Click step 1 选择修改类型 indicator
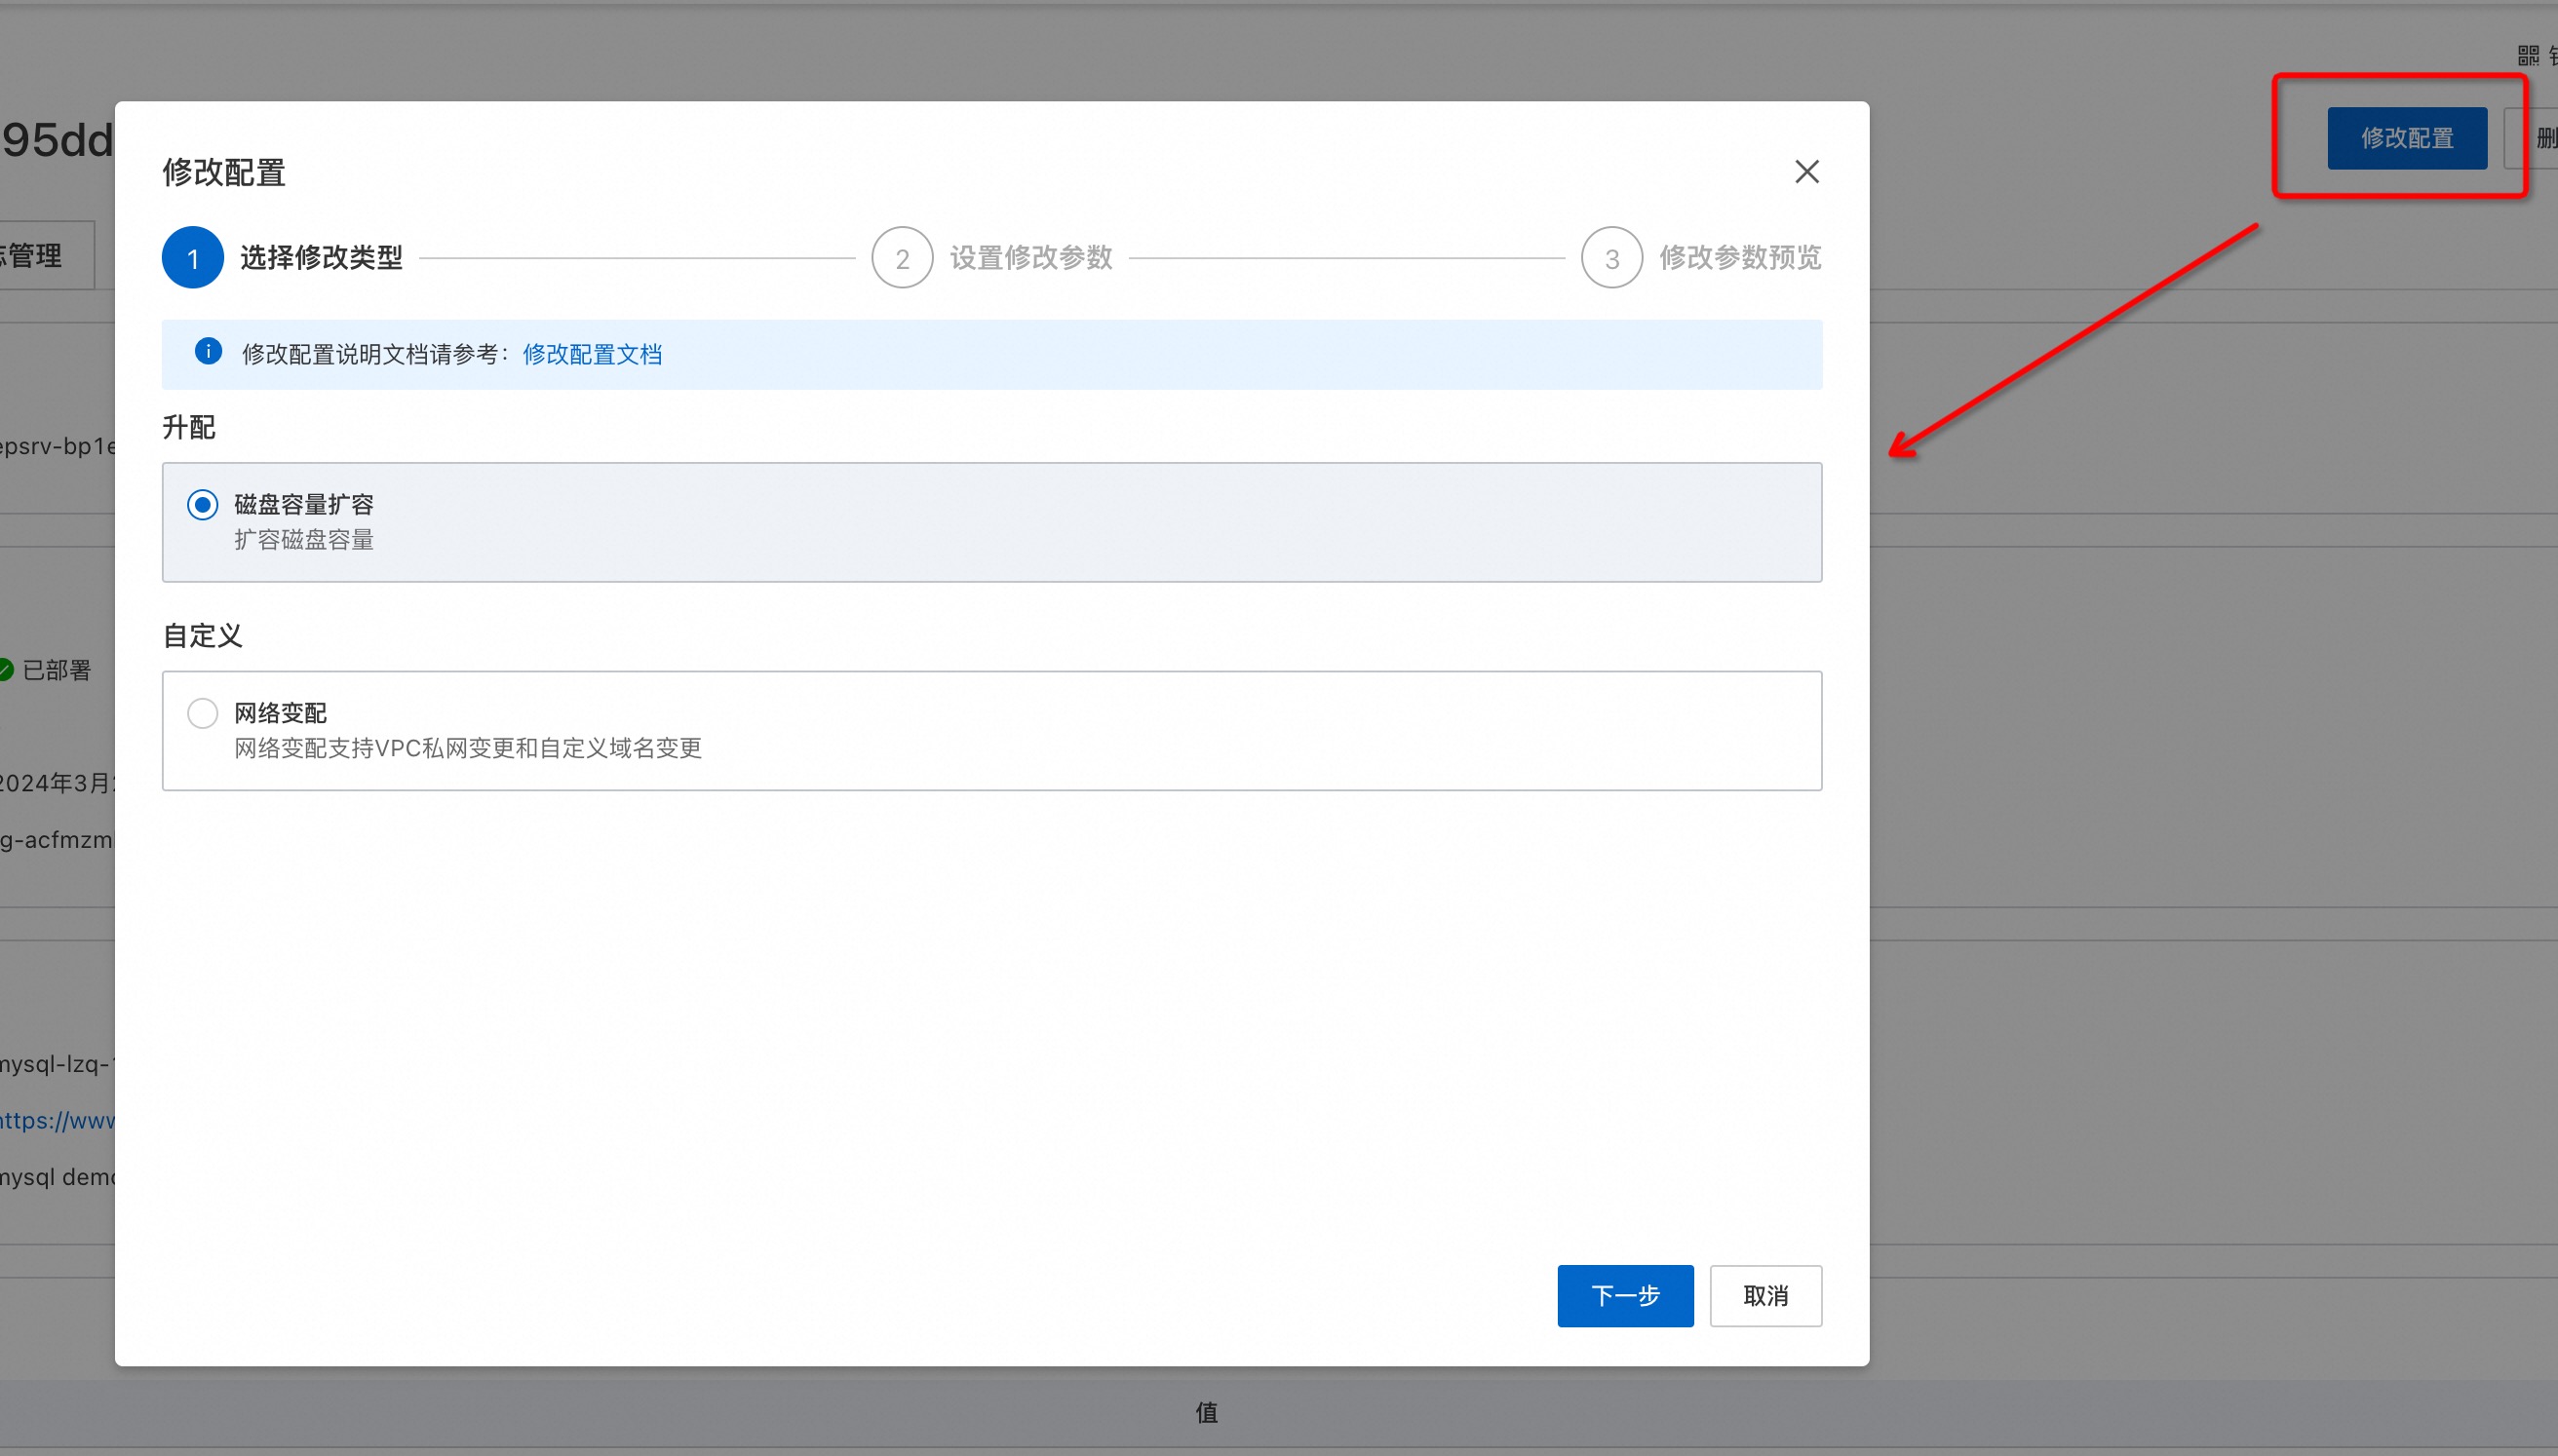This screenshot has height=1456, width=2558. click(x=193, y=258)
